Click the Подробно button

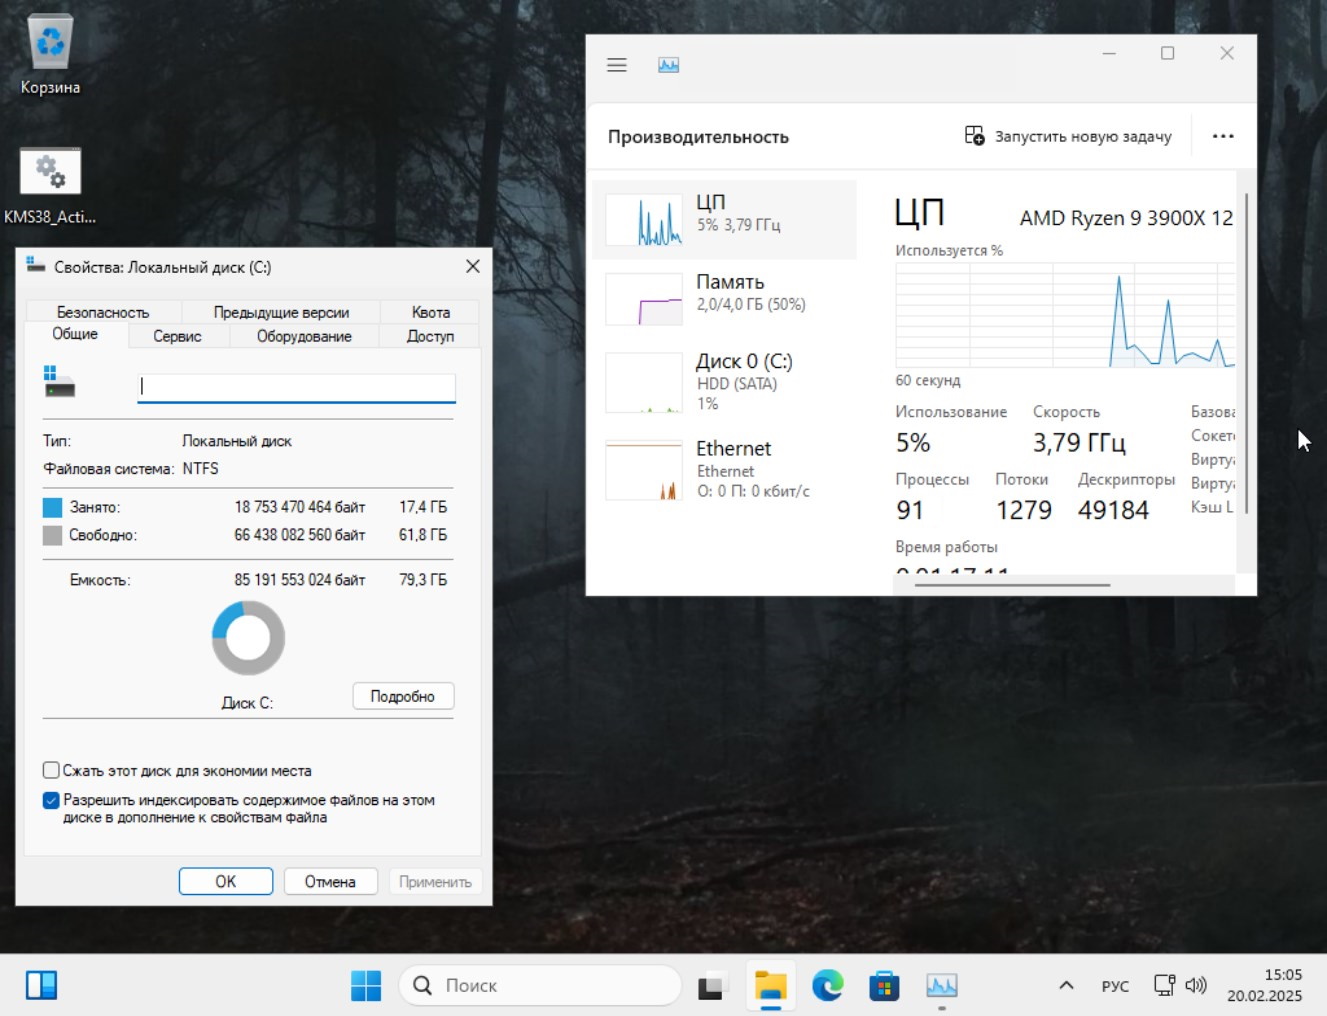click(x=403, y=696)
